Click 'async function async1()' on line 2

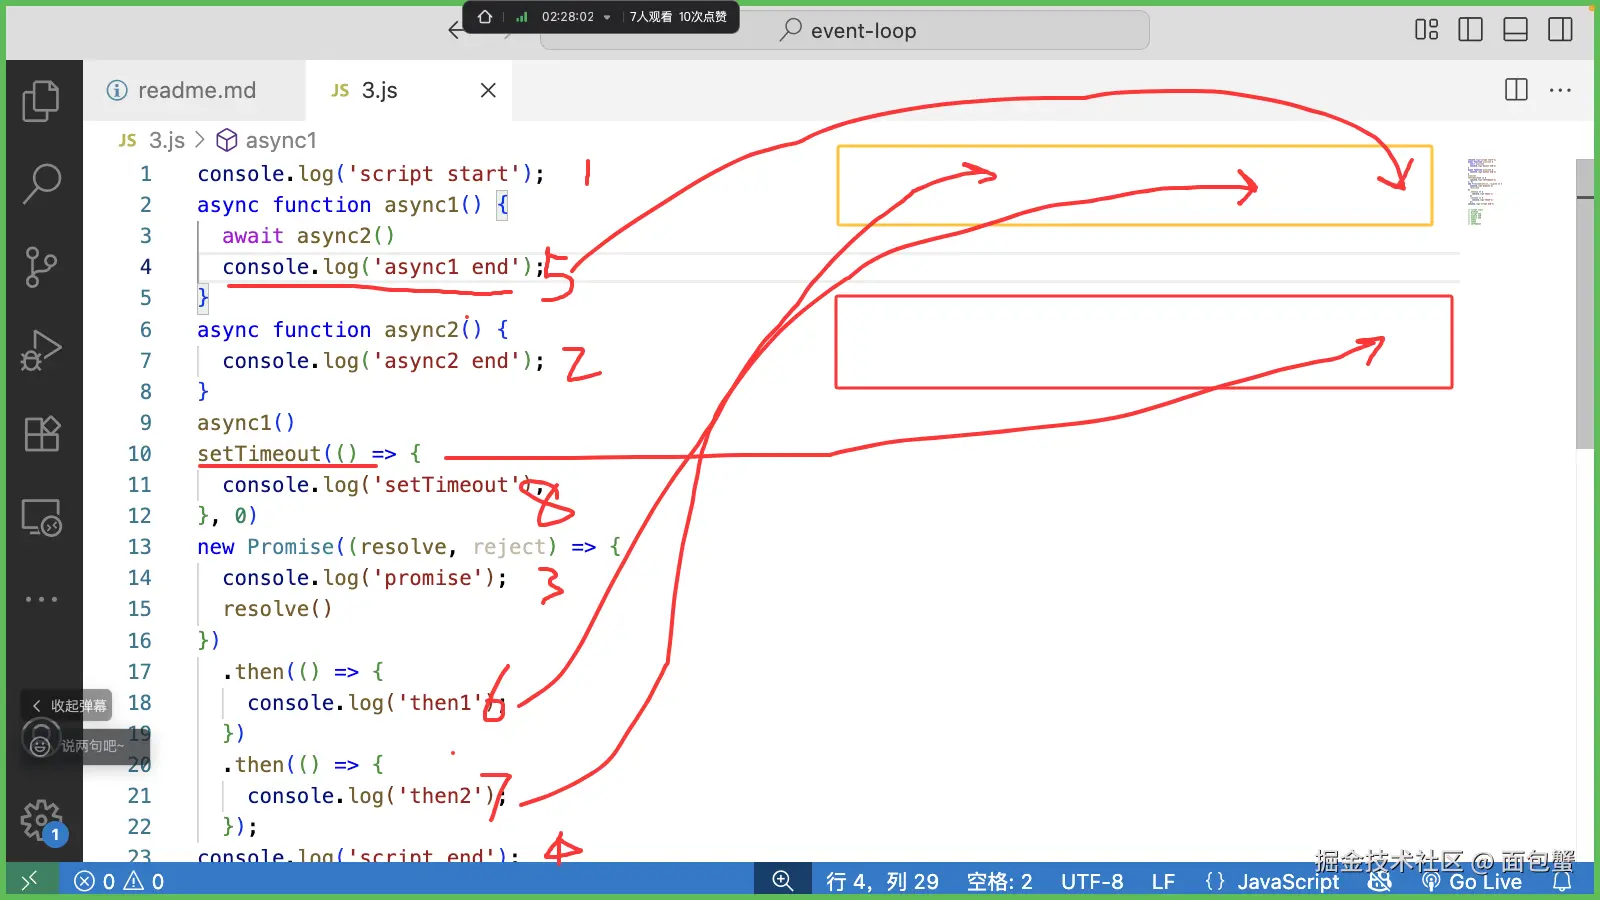pyautogui.click(x=340, y=205)
